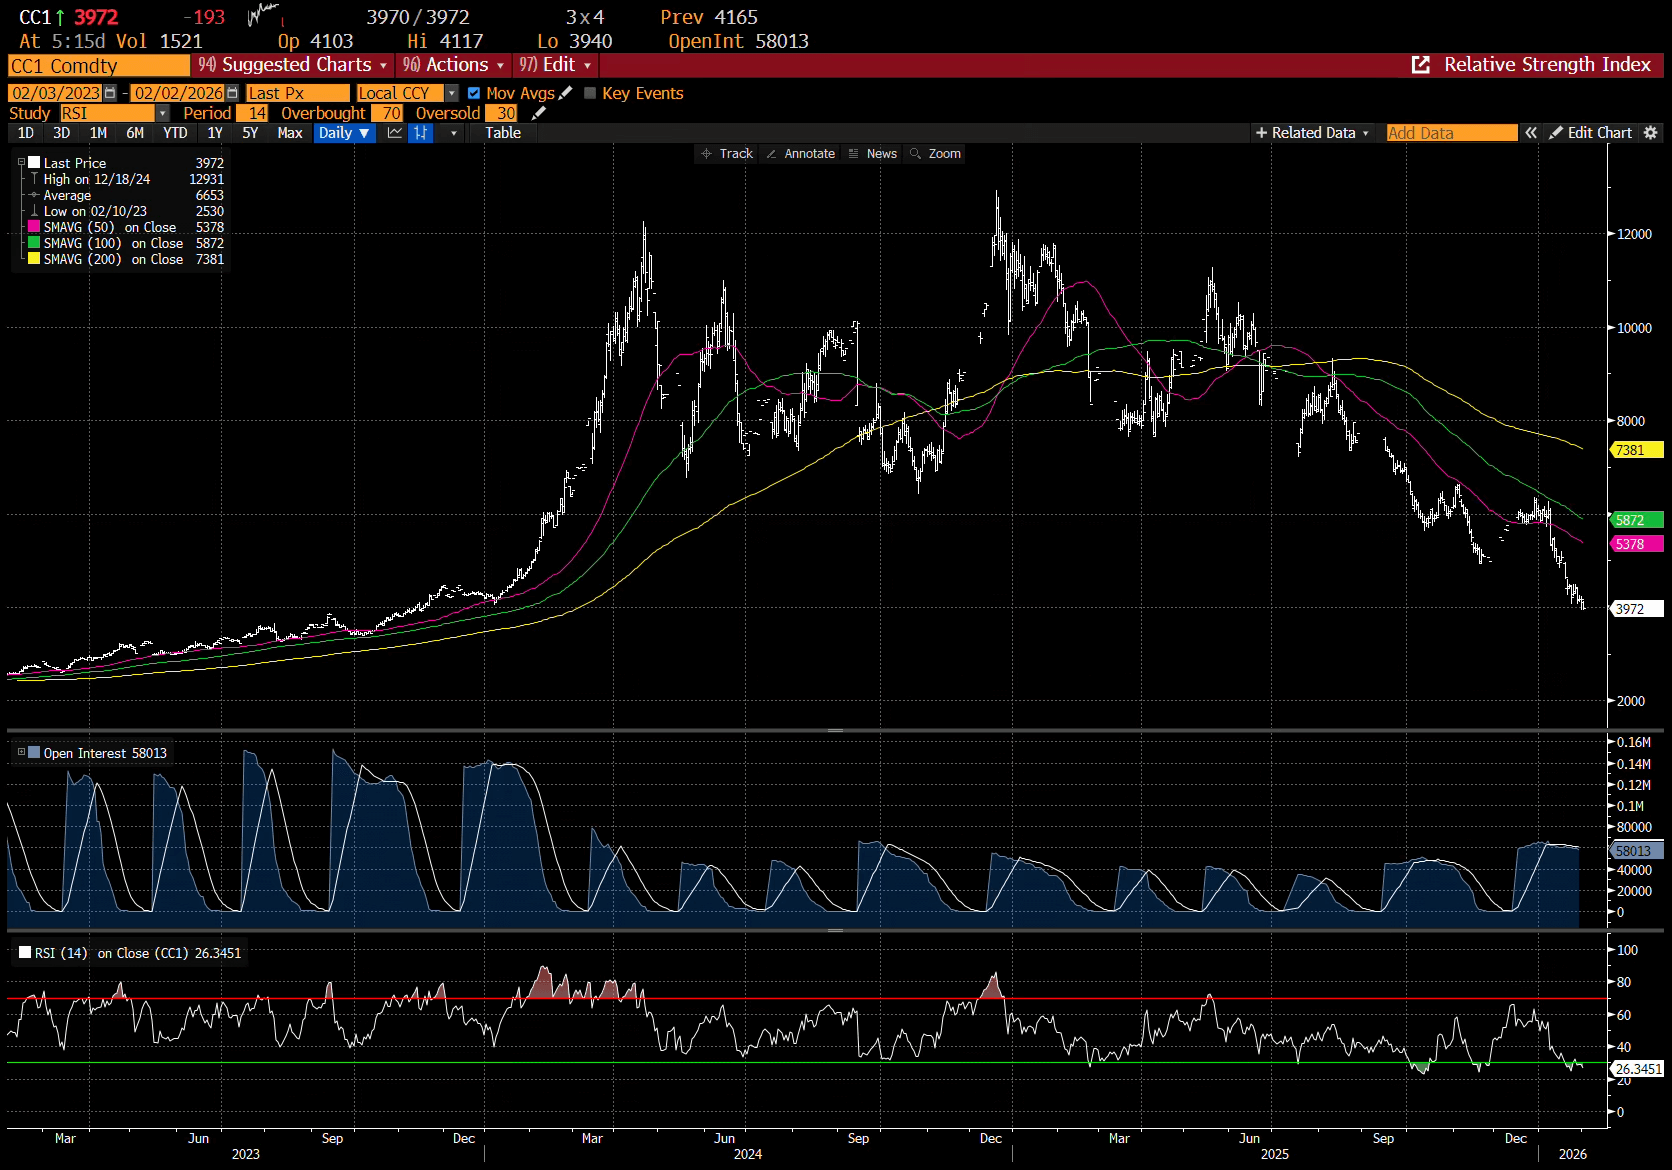Click the Open Interest blue color swatch
The image size is (1672, 1170).
[x=34, y=753]
